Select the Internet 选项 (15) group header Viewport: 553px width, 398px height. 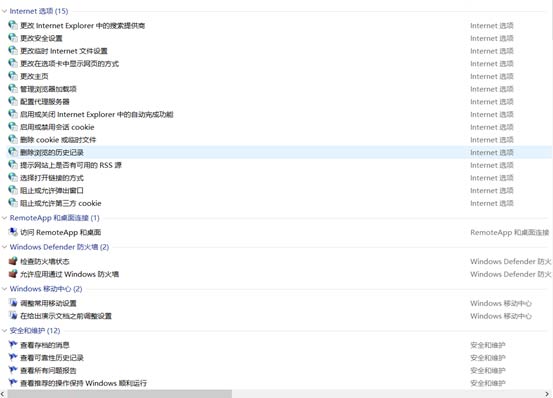39,11
